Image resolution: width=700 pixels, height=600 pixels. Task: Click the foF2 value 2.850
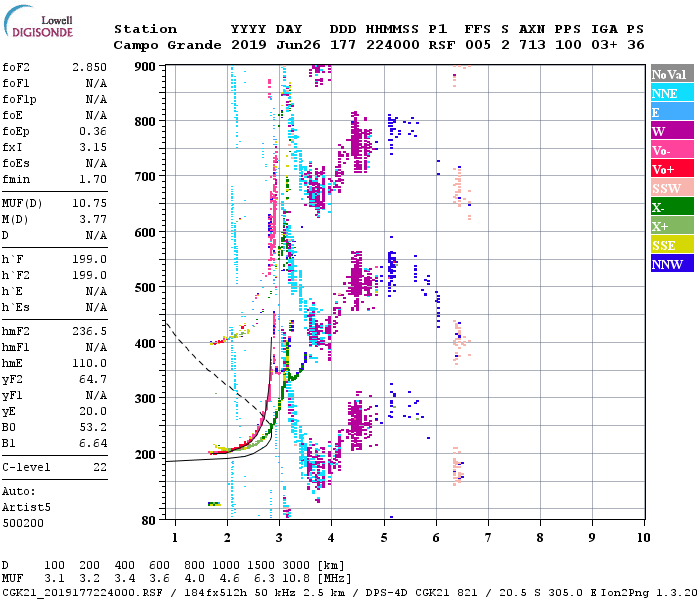89,67
